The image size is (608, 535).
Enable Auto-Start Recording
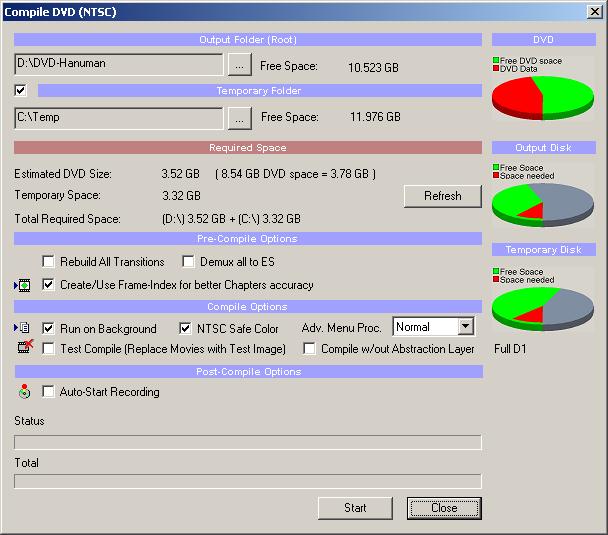pyautogui.click(x=48, y=392)
